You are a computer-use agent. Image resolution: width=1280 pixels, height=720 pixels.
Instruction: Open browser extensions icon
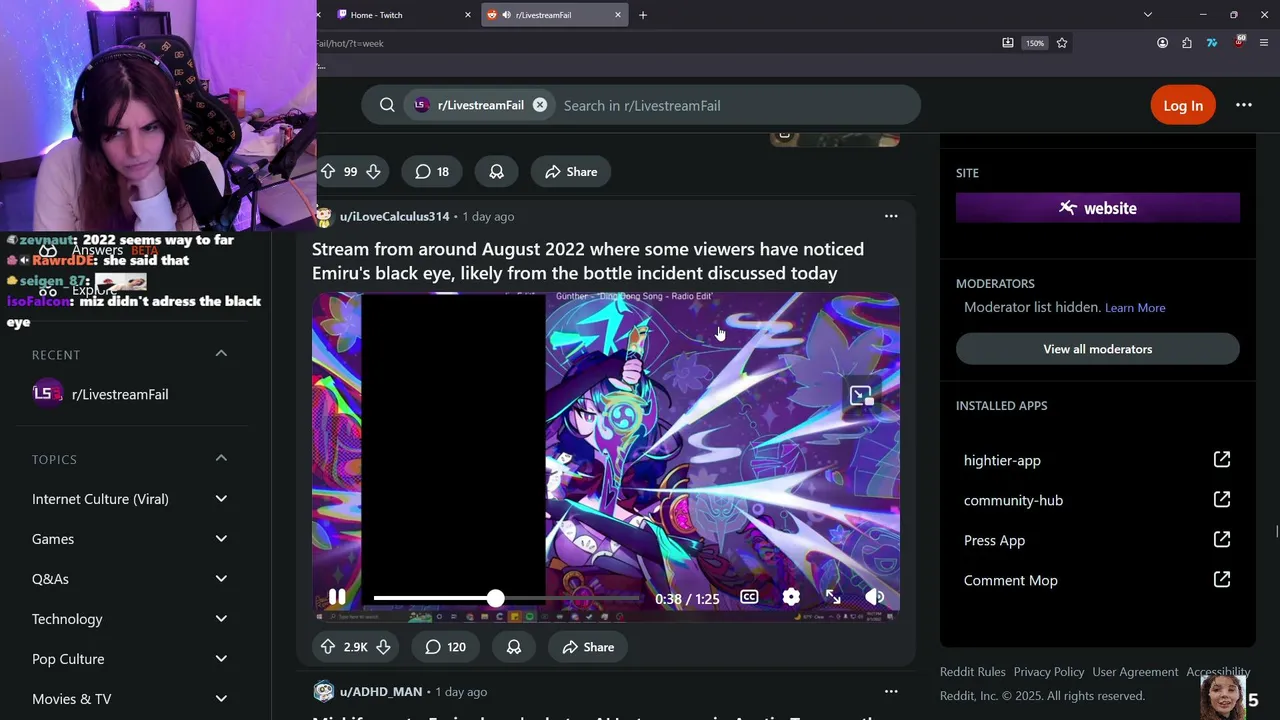[x=1187, y=43]
